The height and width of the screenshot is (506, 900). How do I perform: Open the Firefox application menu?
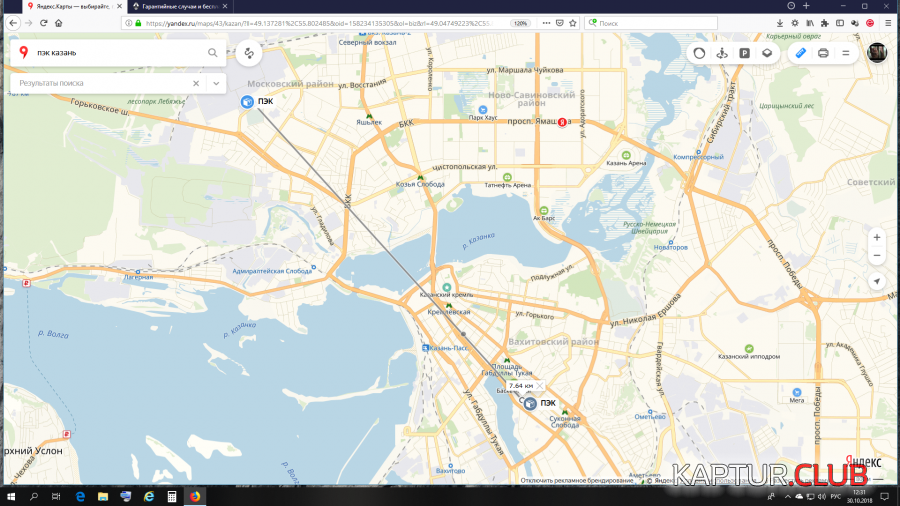[x=888, y=24]
